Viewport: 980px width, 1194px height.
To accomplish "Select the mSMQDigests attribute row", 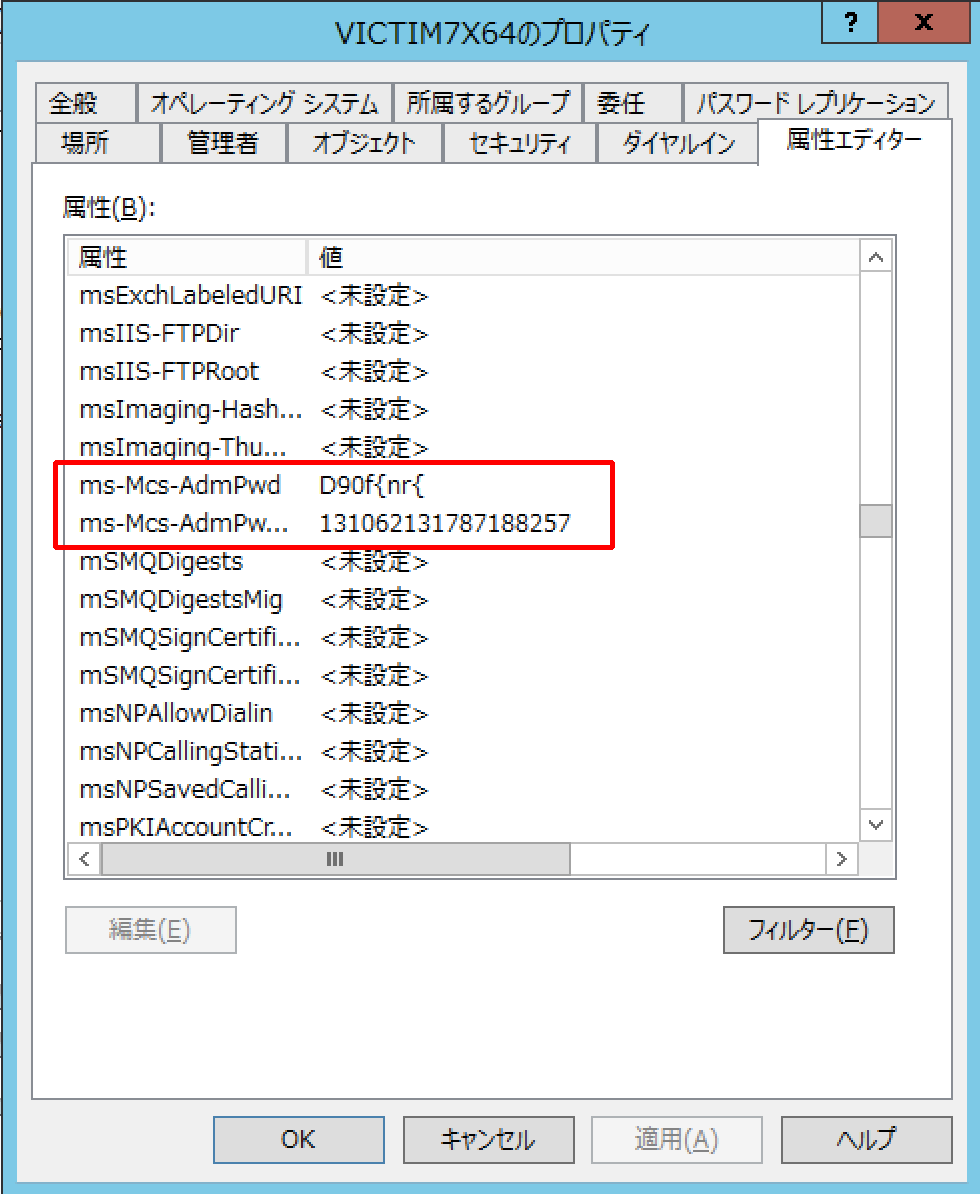I will 300,561.
